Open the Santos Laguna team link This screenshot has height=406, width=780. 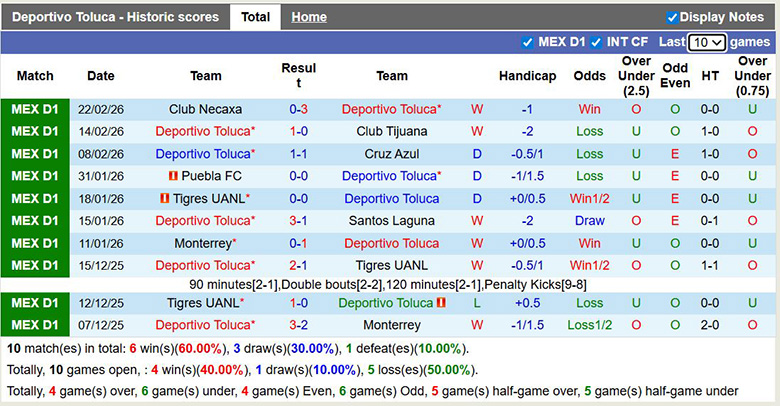[392, 220]
